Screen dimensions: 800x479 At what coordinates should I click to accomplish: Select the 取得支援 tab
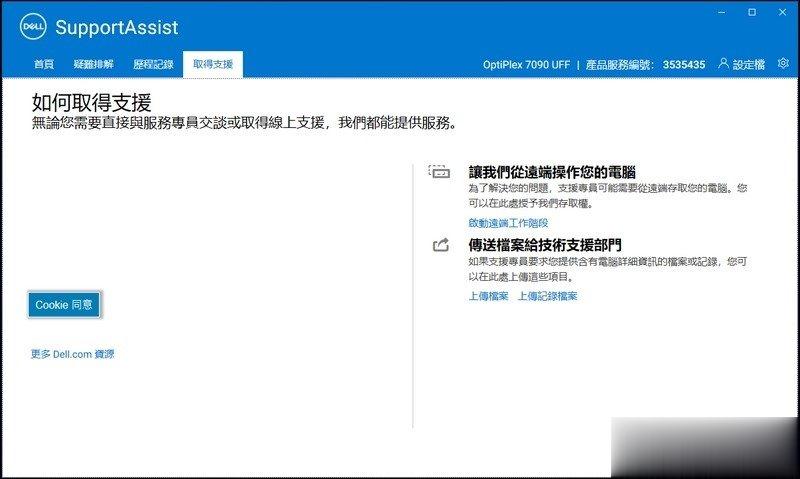pyautogui.click(x=213, y=64)
